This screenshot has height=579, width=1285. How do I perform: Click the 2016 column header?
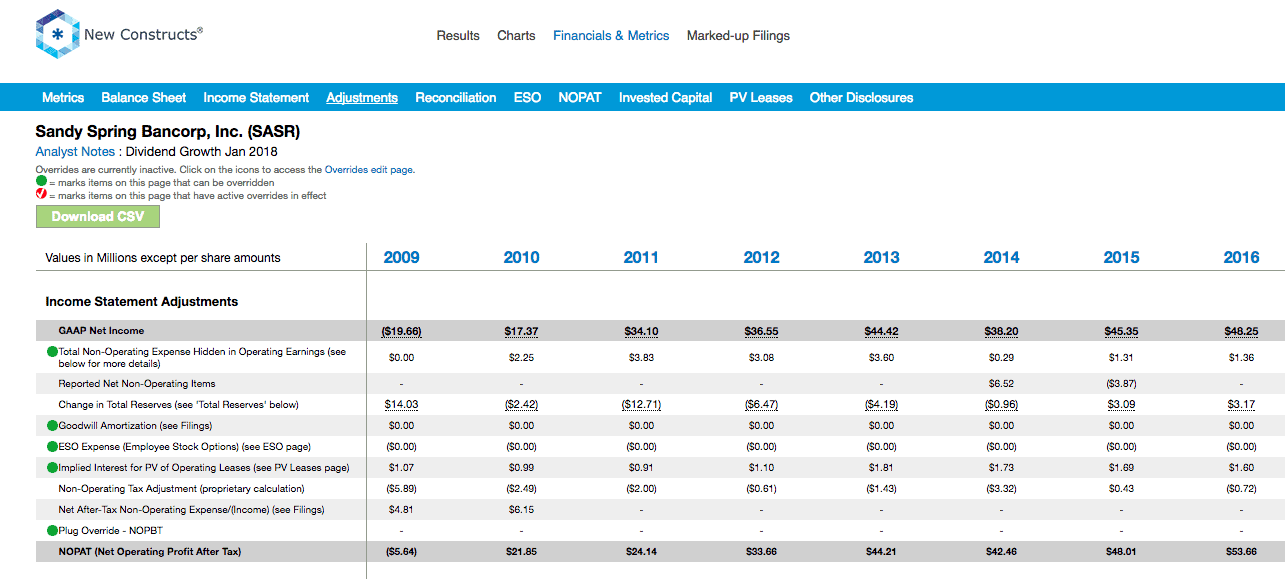[x=1241, y=258]
